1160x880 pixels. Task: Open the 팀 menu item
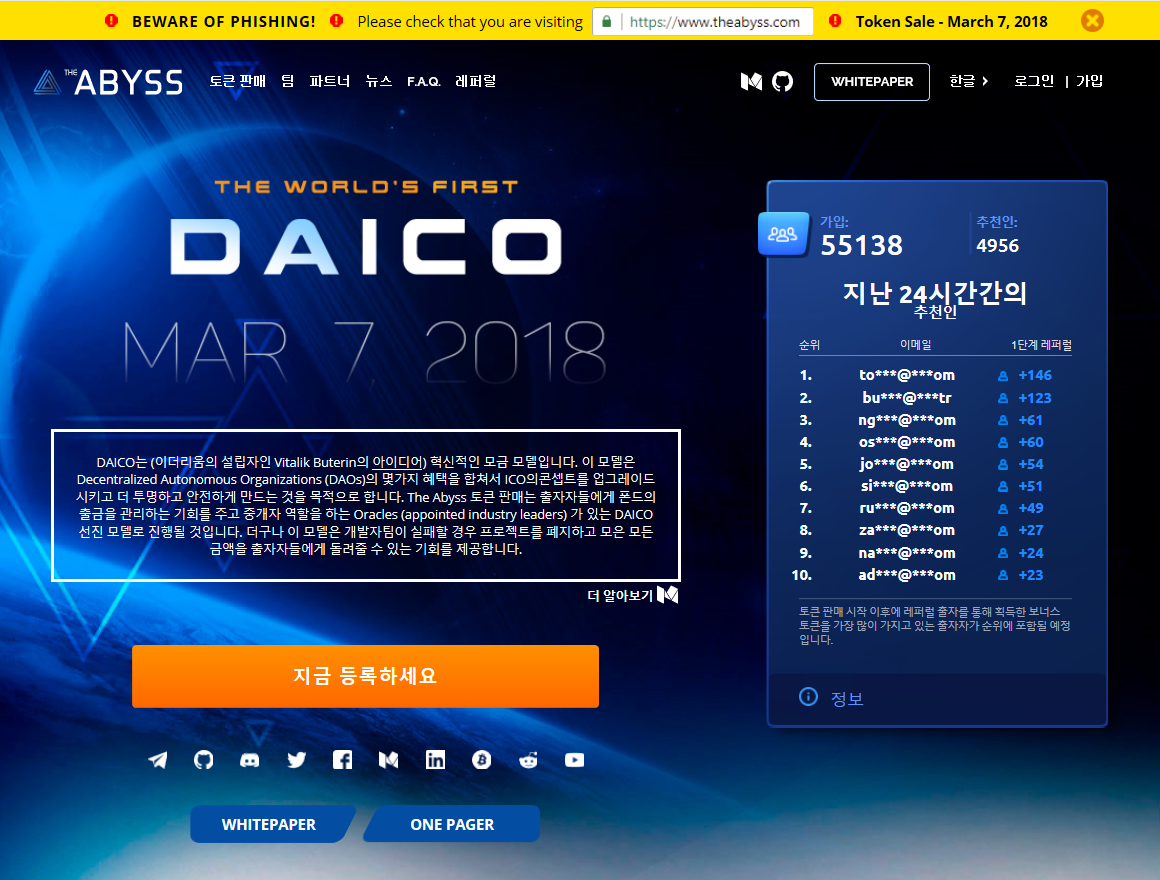pos(288,81)
